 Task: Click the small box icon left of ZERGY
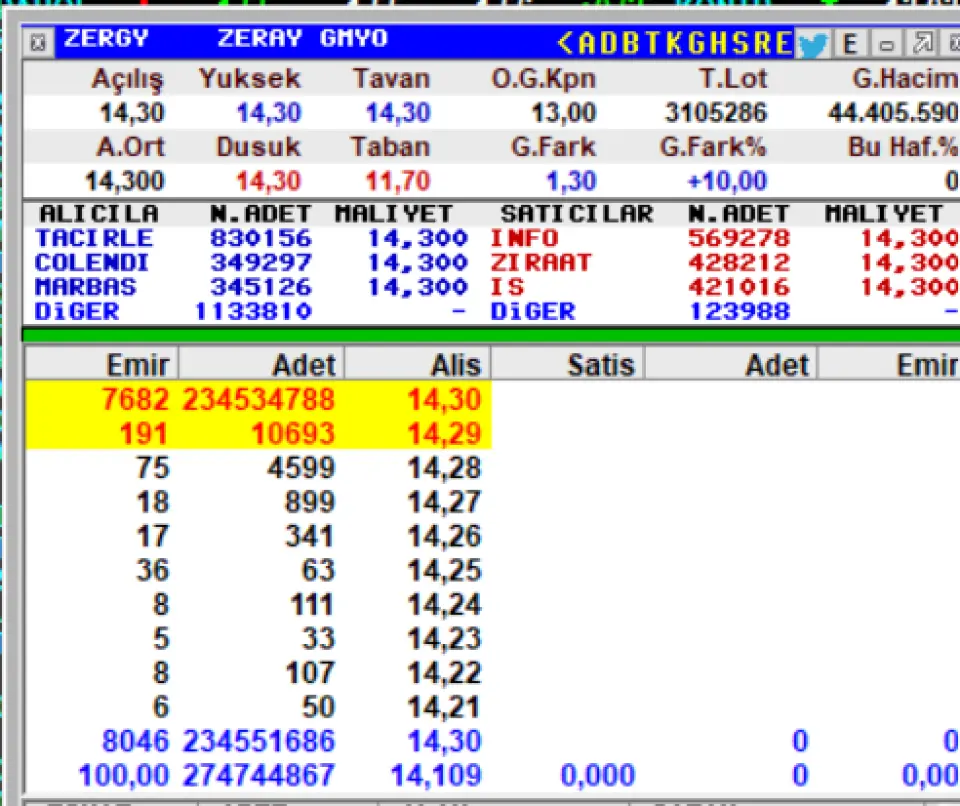pos(38,43)
